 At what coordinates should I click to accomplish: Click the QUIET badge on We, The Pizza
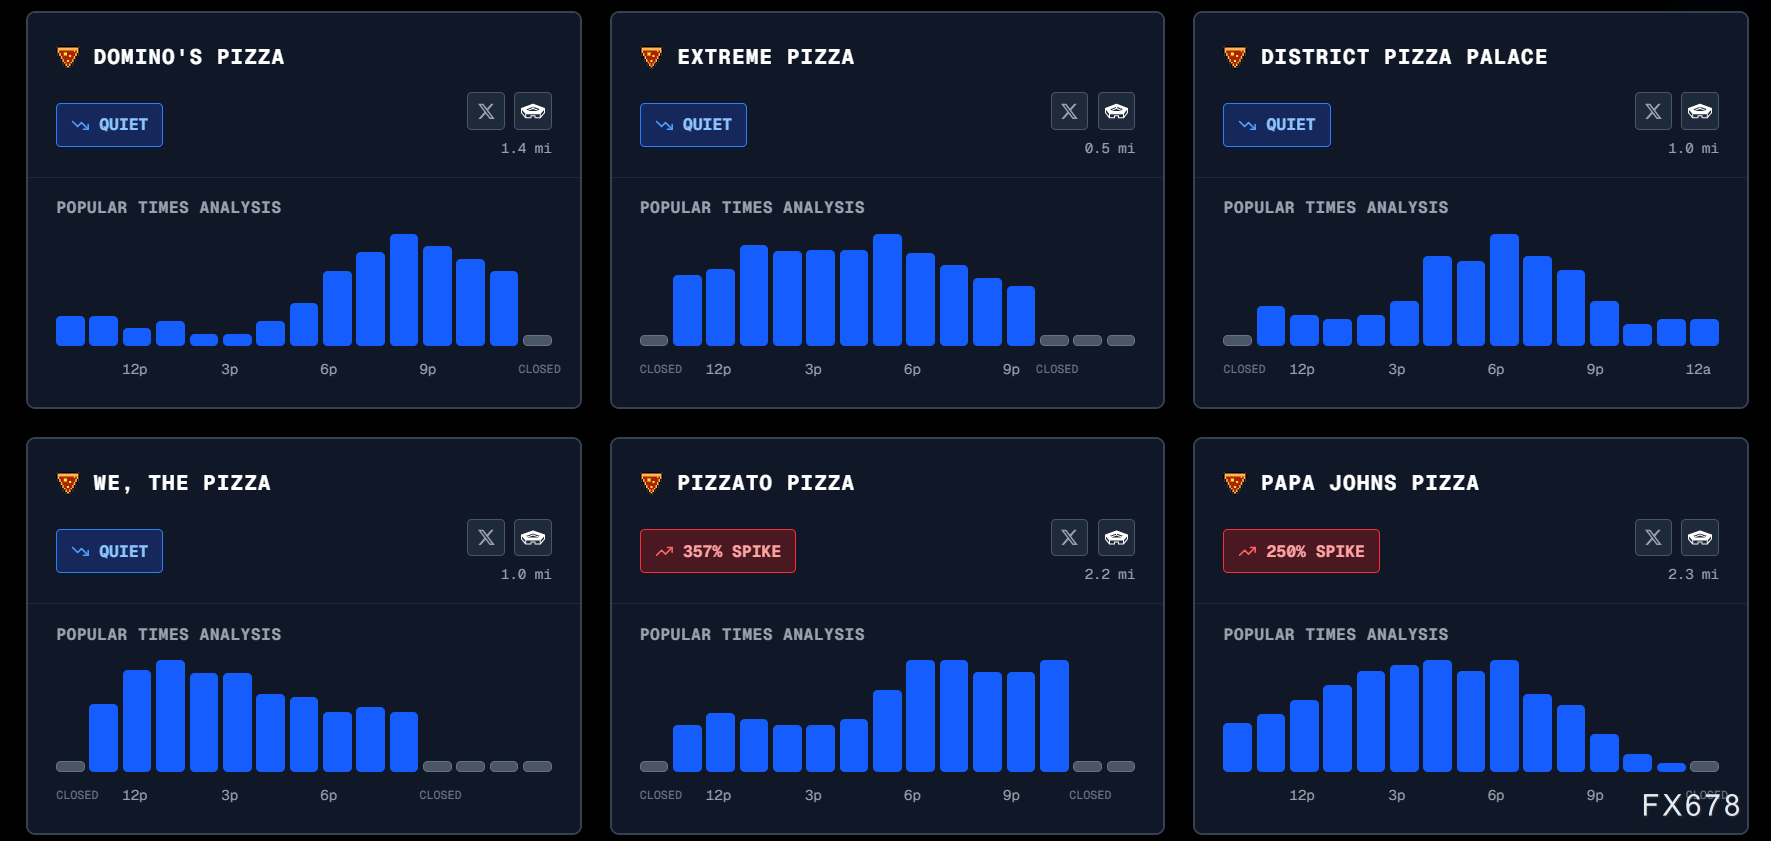click(109, 551)
